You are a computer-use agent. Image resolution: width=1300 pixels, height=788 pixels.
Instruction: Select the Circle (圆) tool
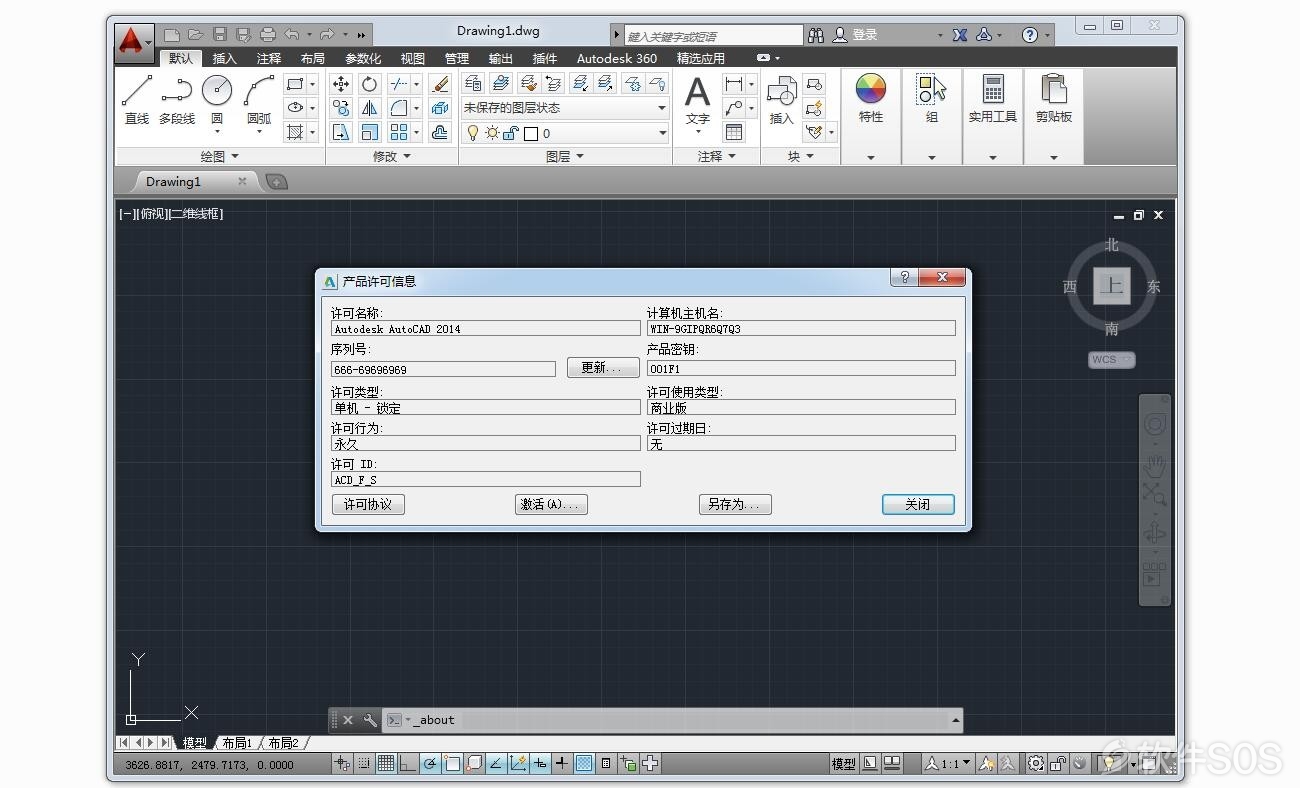(217, 99)
